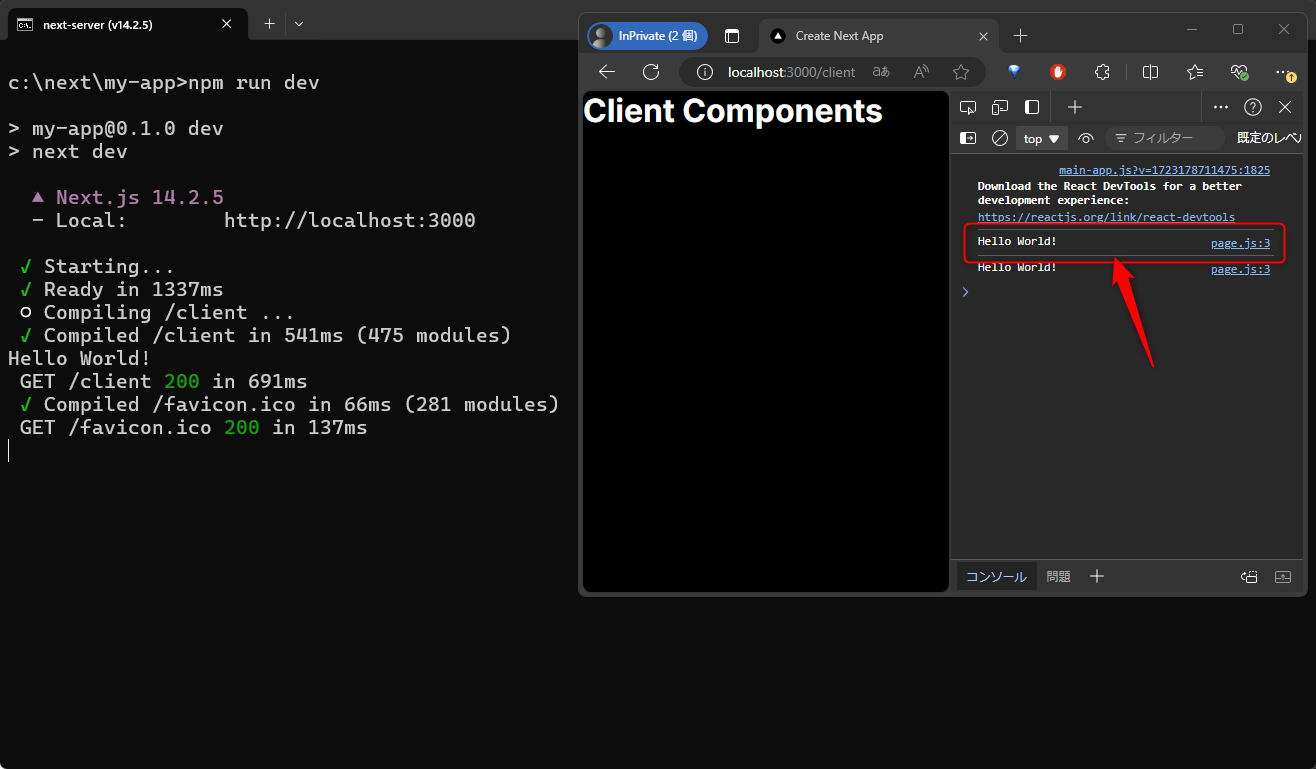Create a live expression with the eye icon
Screen dimensions: 1316x769
pyautogui.click(x=1086, y=138)
